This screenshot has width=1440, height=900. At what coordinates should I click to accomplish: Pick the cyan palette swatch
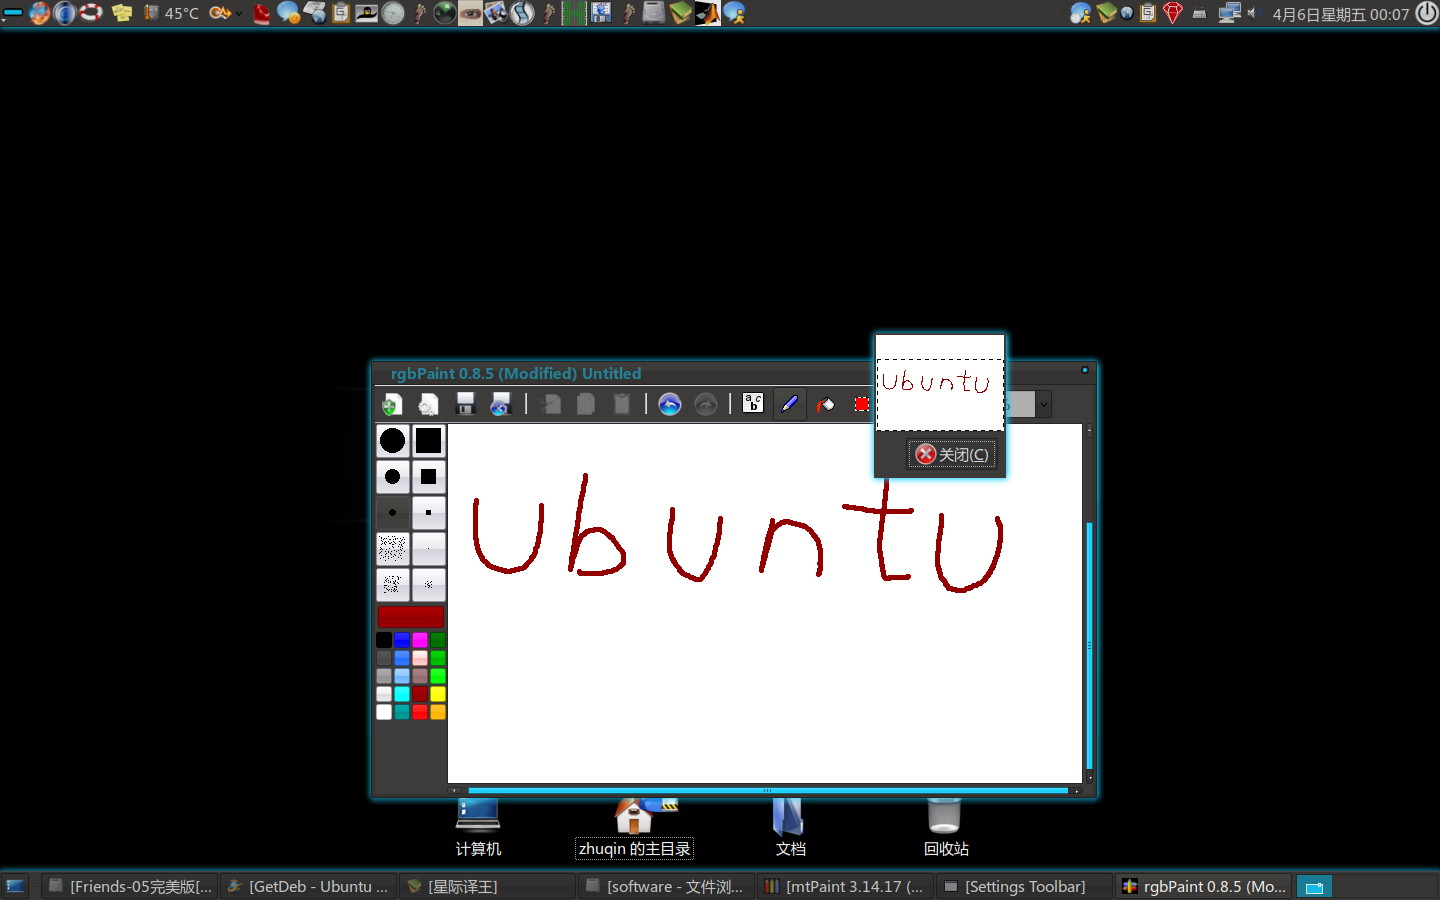[x=402, y=694]
